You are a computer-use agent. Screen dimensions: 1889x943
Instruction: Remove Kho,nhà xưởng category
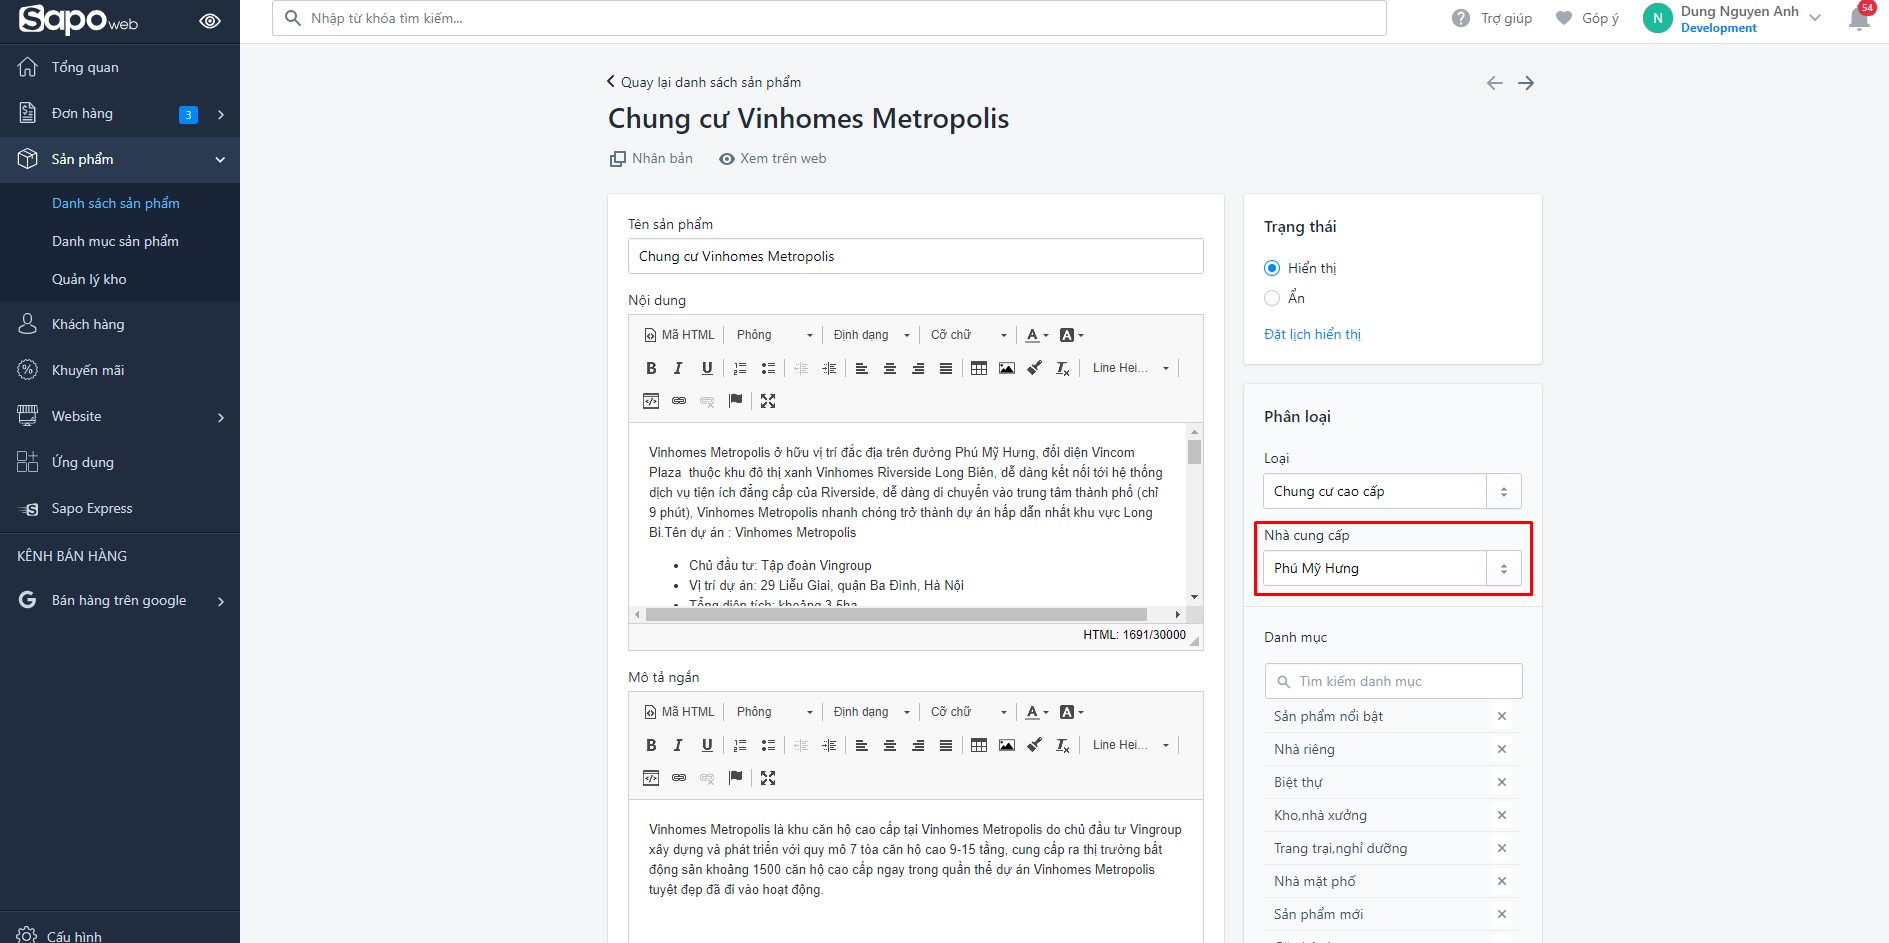(1502, 815)
